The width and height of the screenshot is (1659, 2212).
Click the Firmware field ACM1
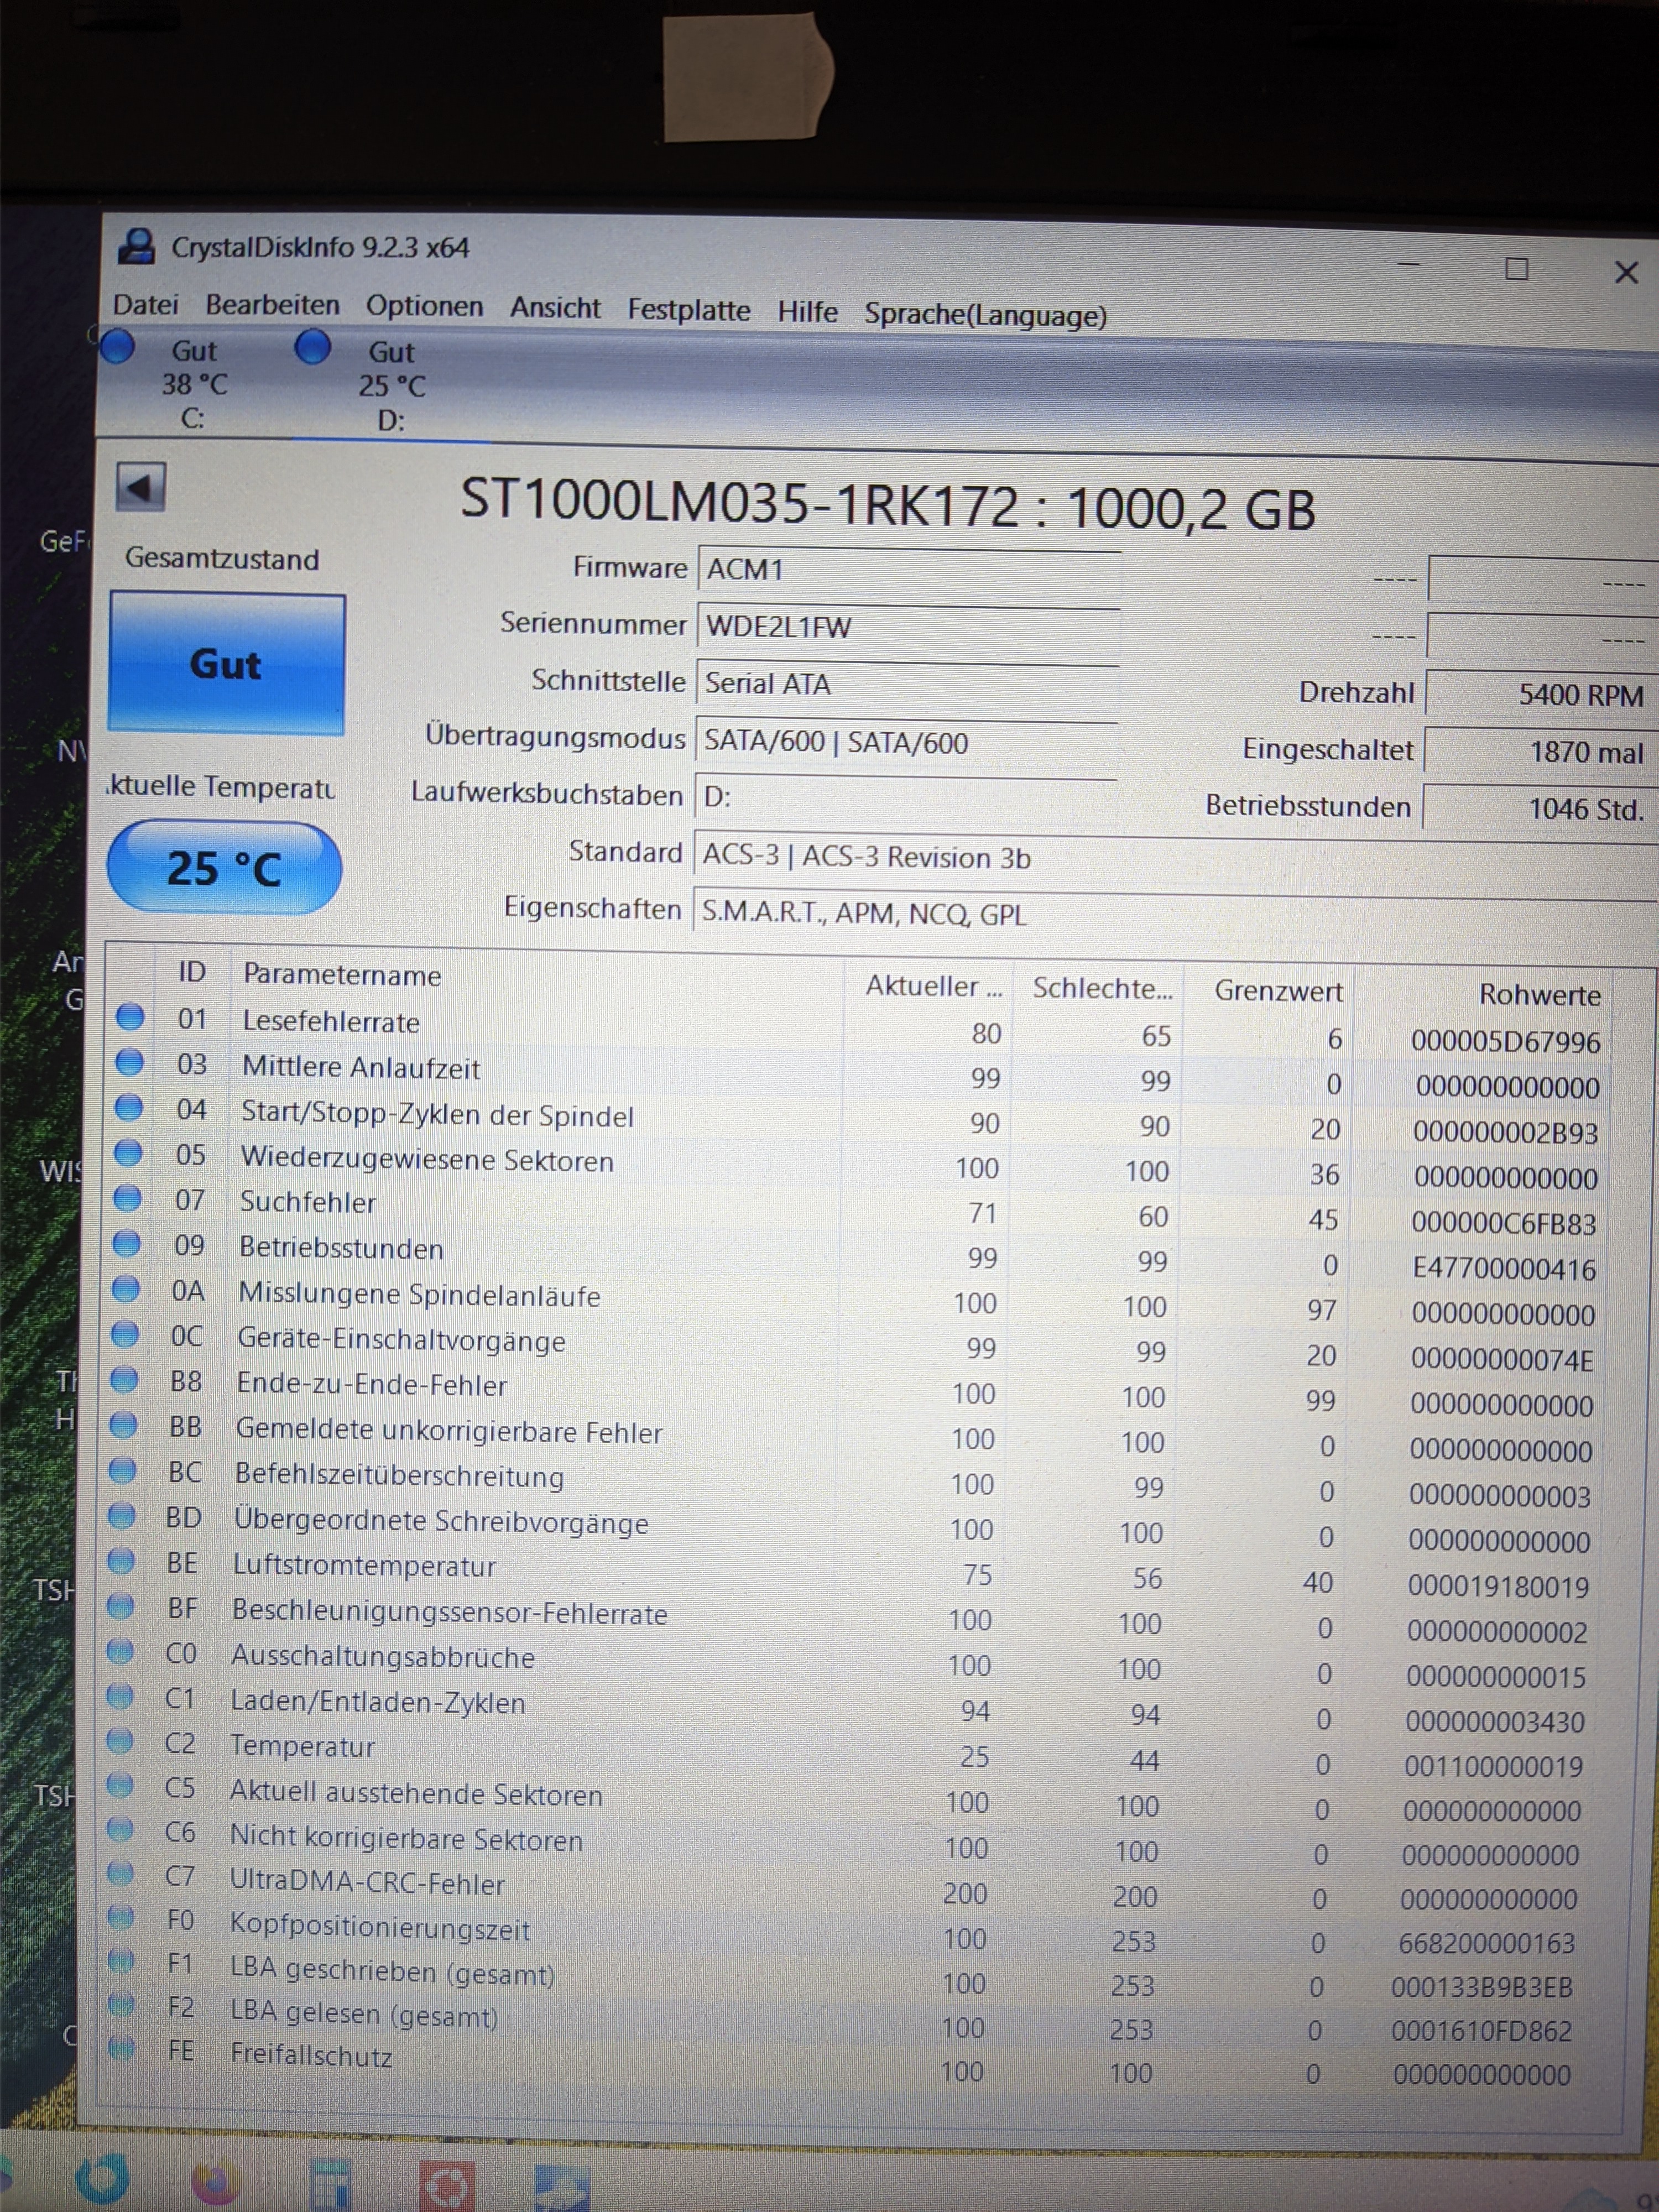click(907, 570)
